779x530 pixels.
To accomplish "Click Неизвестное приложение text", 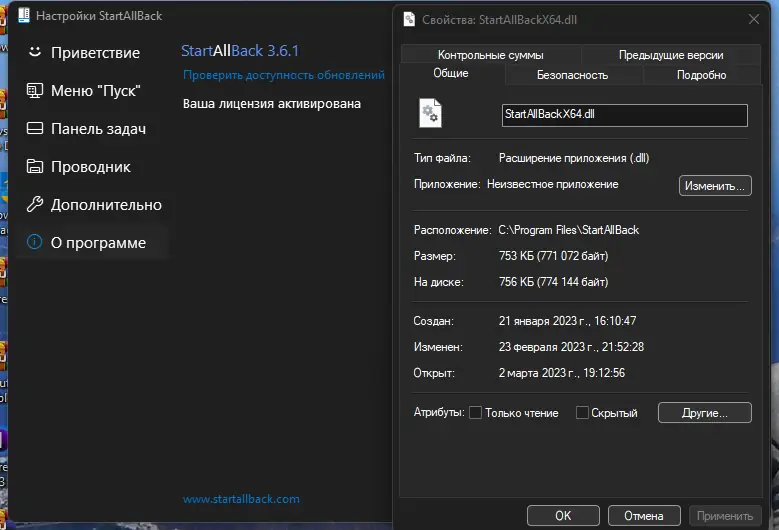I will [x=552, y=184].
